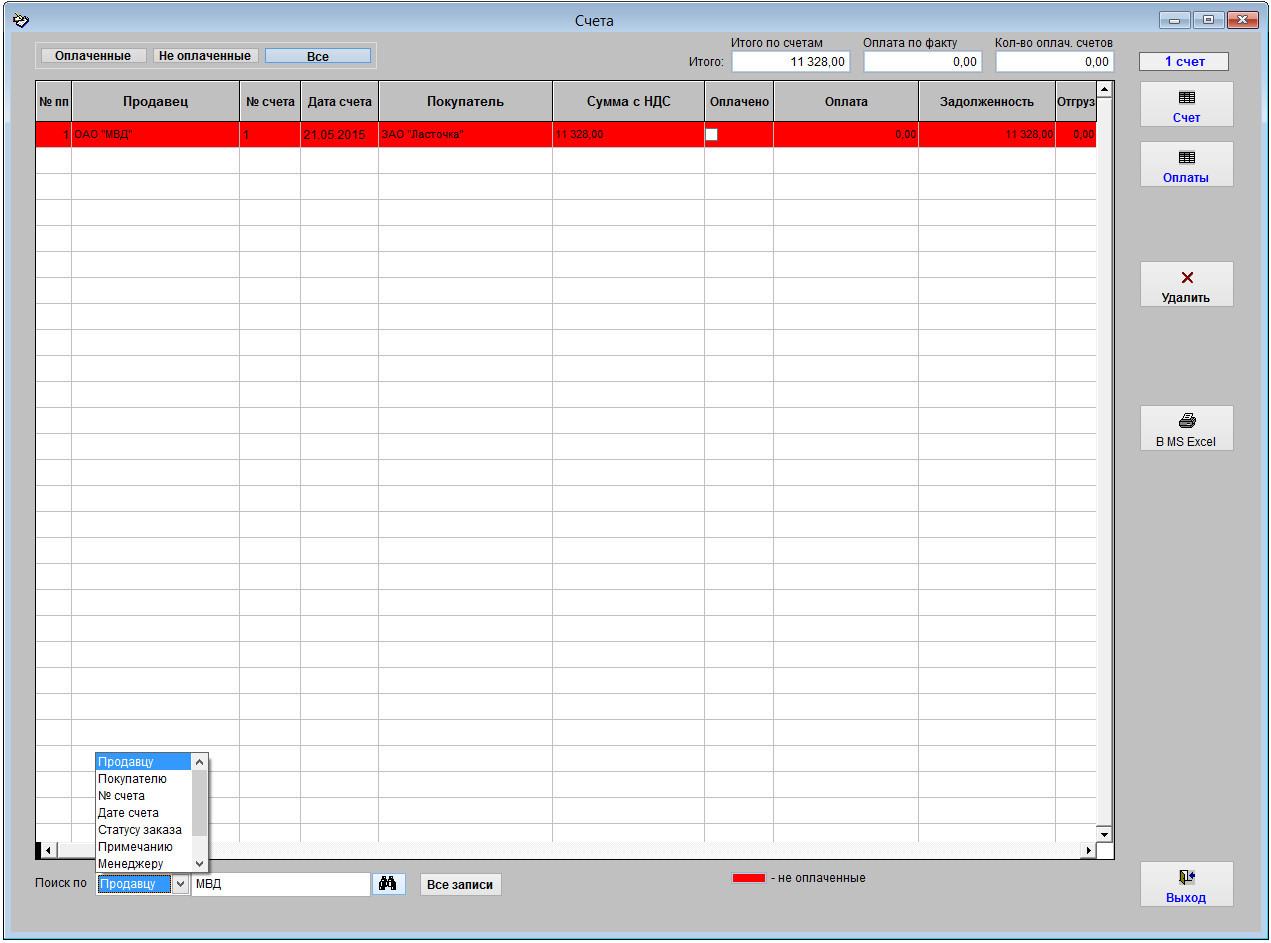Click the horizontal scrollbar left arrow
This screenshot has width=1271, height=943.
[x=48, y=850]
